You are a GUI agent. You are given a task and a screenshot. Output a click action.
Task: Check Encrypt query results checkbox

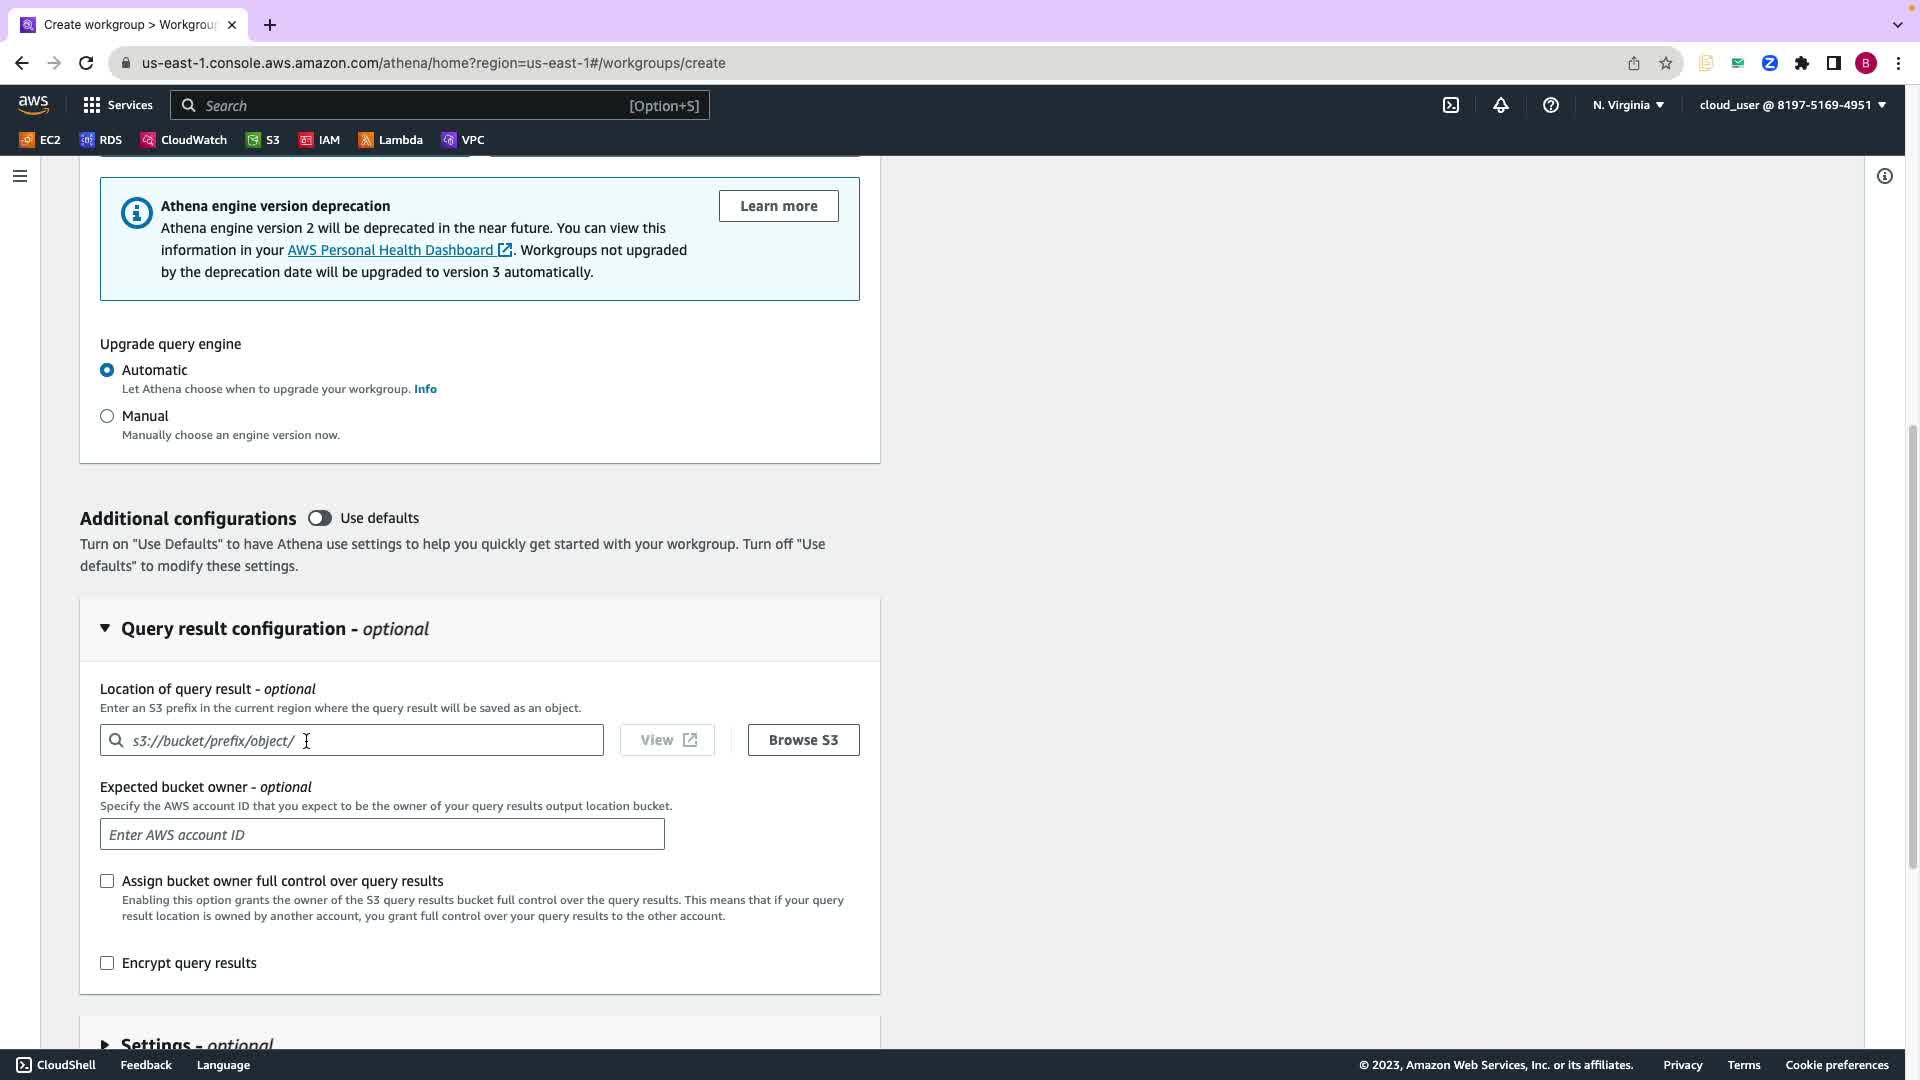[107, 963]
